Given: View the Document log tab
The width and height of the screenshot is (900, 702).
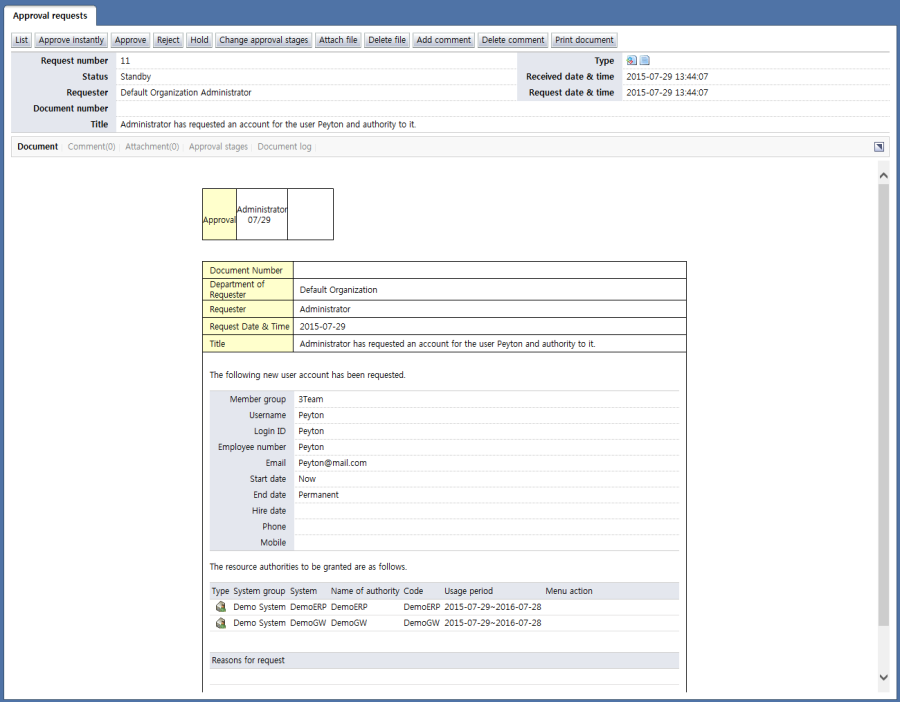Looking at the screenshot, I should tap(285, 147).
